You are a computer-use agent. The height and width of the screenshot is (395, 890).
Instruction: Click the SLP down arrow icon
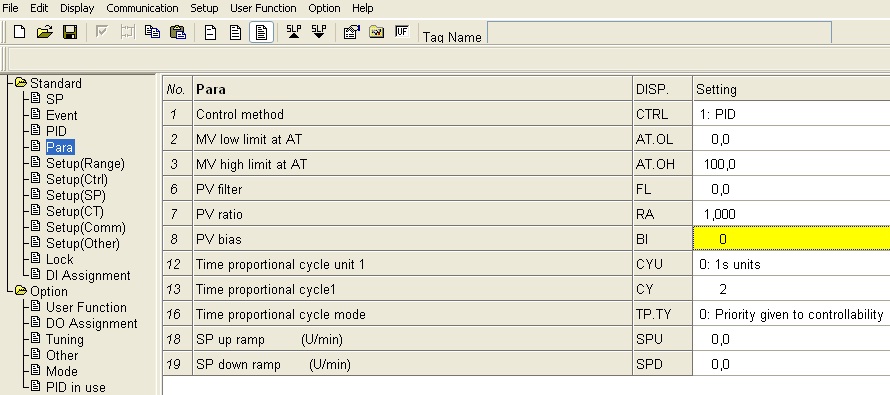tap(319, 32)
